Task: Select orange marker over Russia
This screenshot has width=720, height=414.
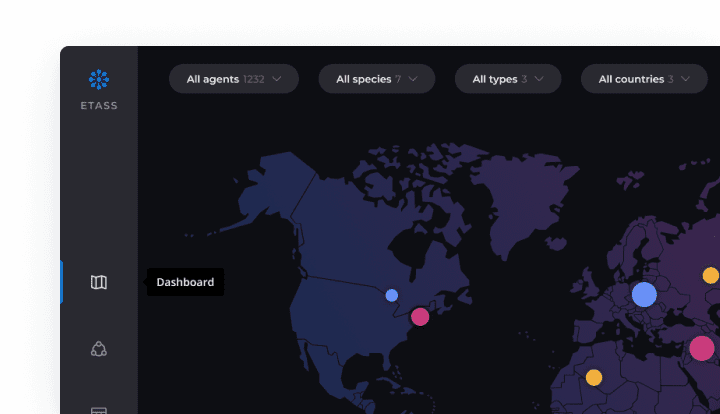Action: [710, 275]
